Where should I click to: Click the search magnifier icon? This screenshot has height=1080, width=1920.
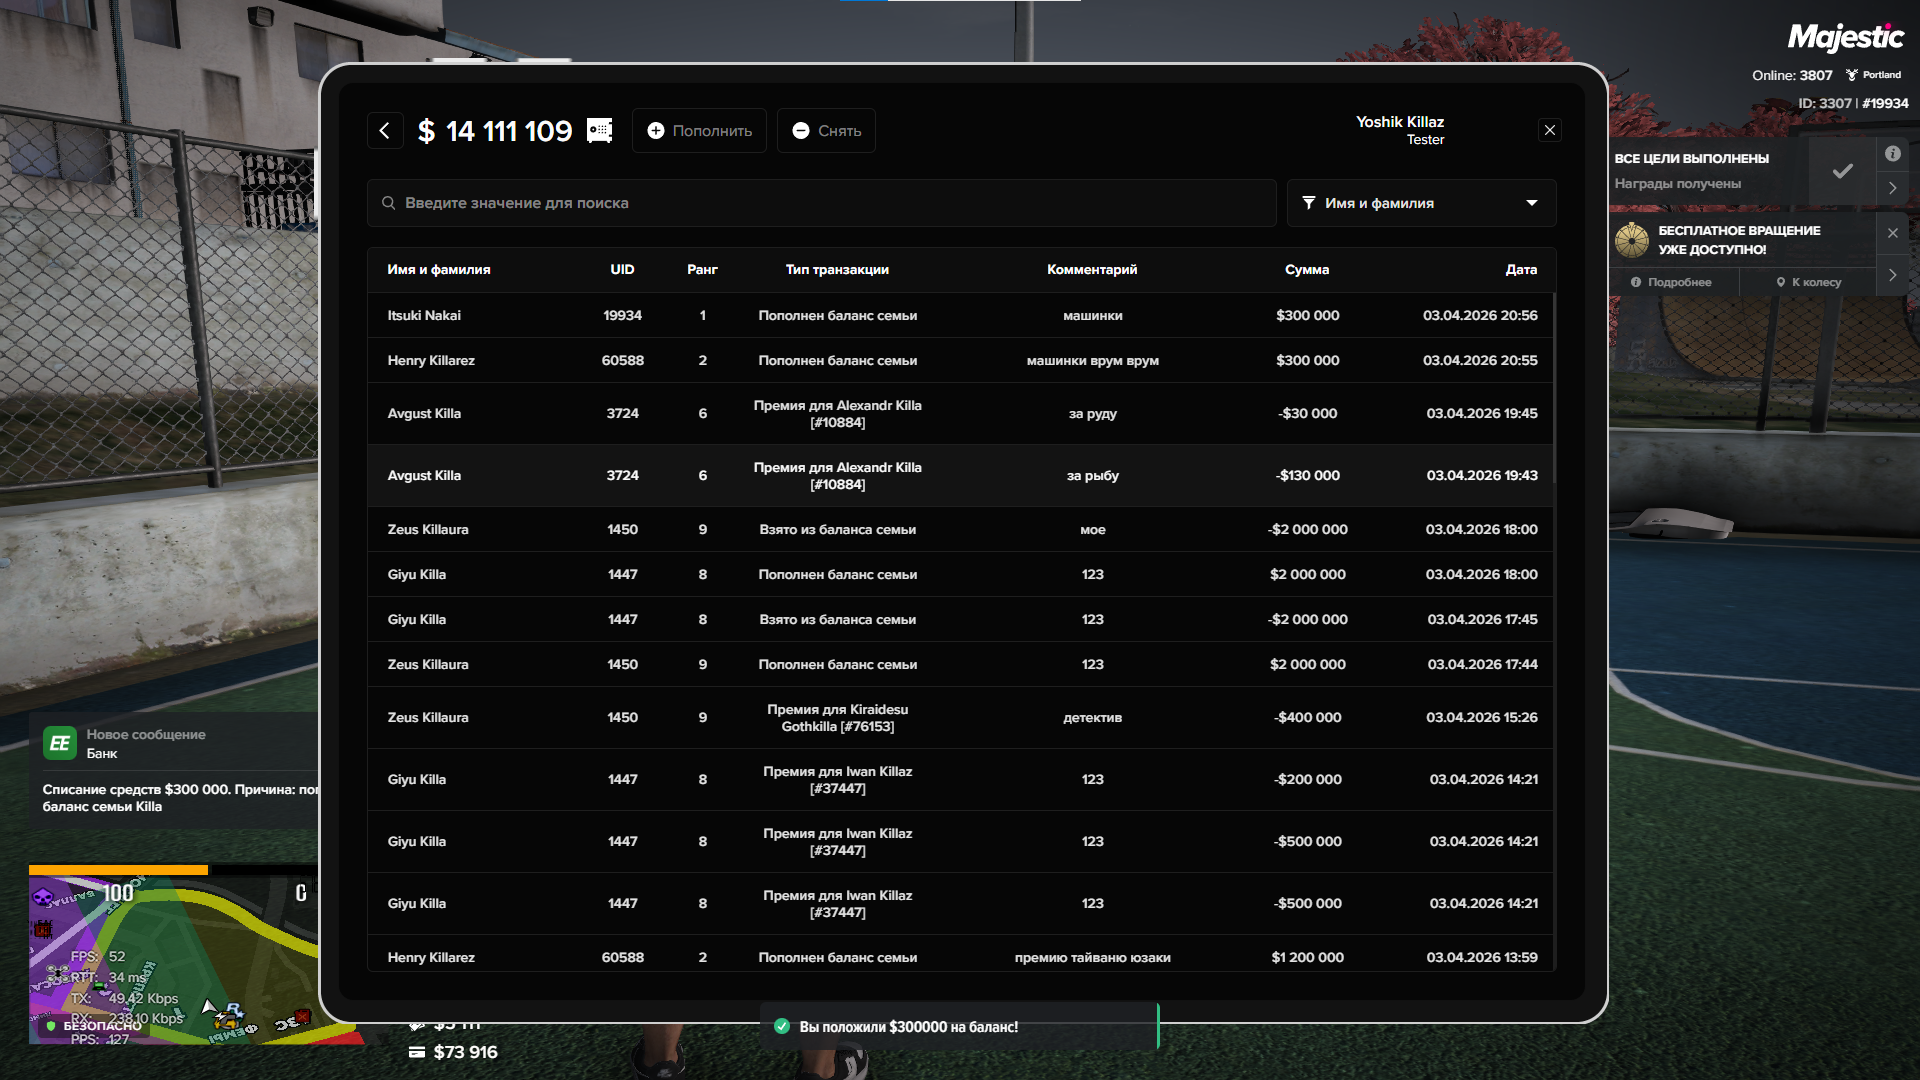(388, 203)
